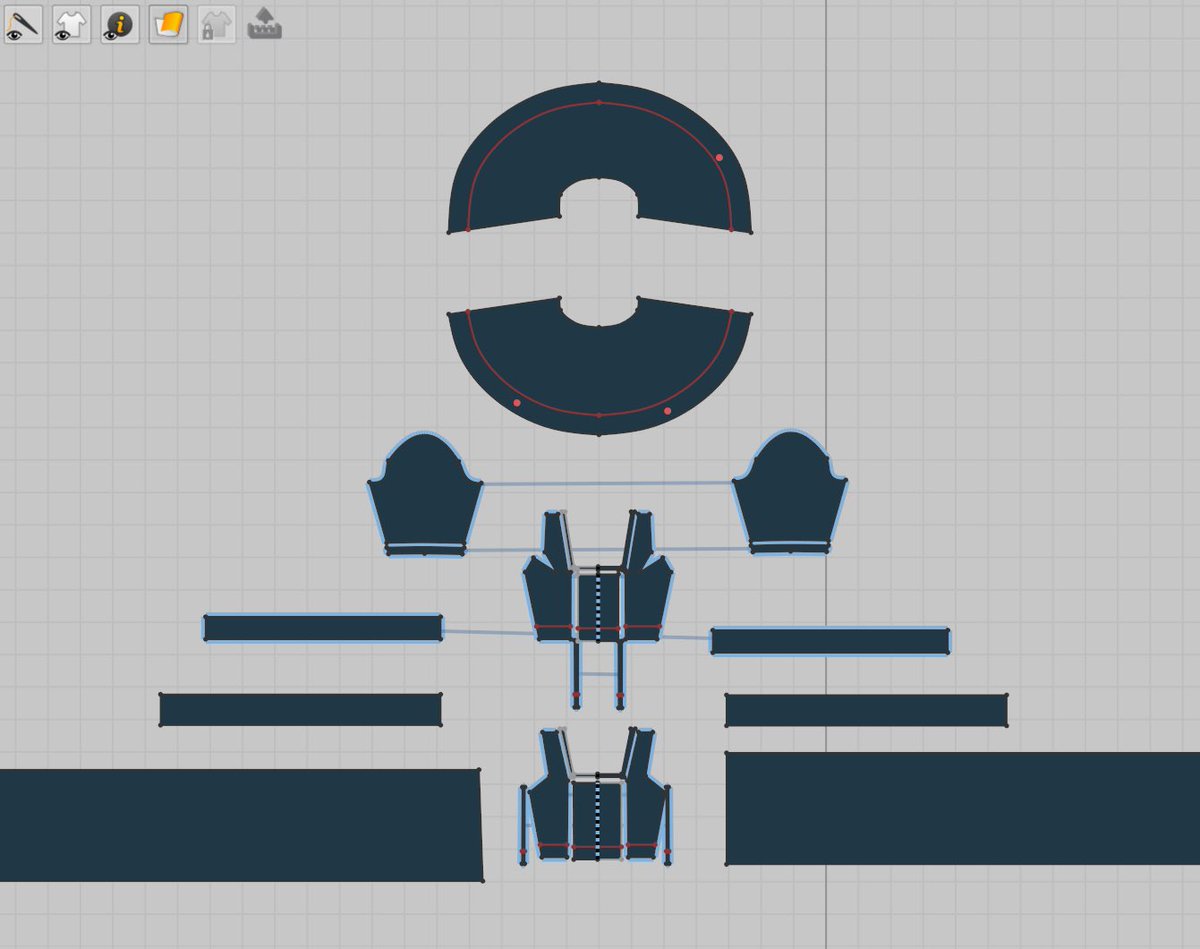Image resolution: width=1200 pixels, height=949 pixels.
Task: Toggle sewing line visibility (needle icon)
Action: pos(22,23)
